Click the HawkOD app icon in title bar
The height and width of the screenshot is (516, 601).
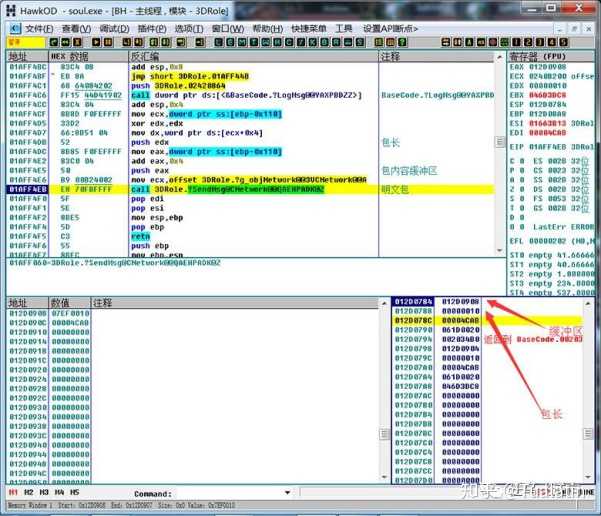pyautogui.click(x=11, y=10)
